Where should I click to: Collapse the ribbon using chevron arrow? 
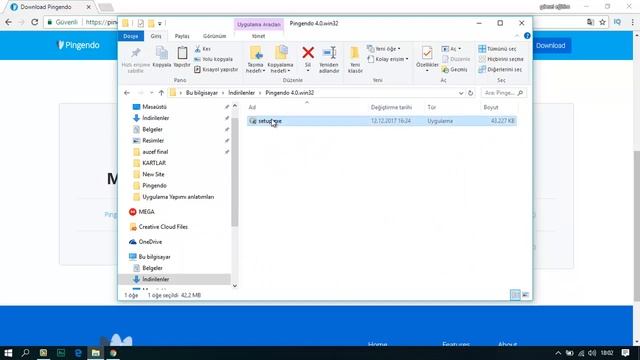pyautogui.click(x=517, y=36)
